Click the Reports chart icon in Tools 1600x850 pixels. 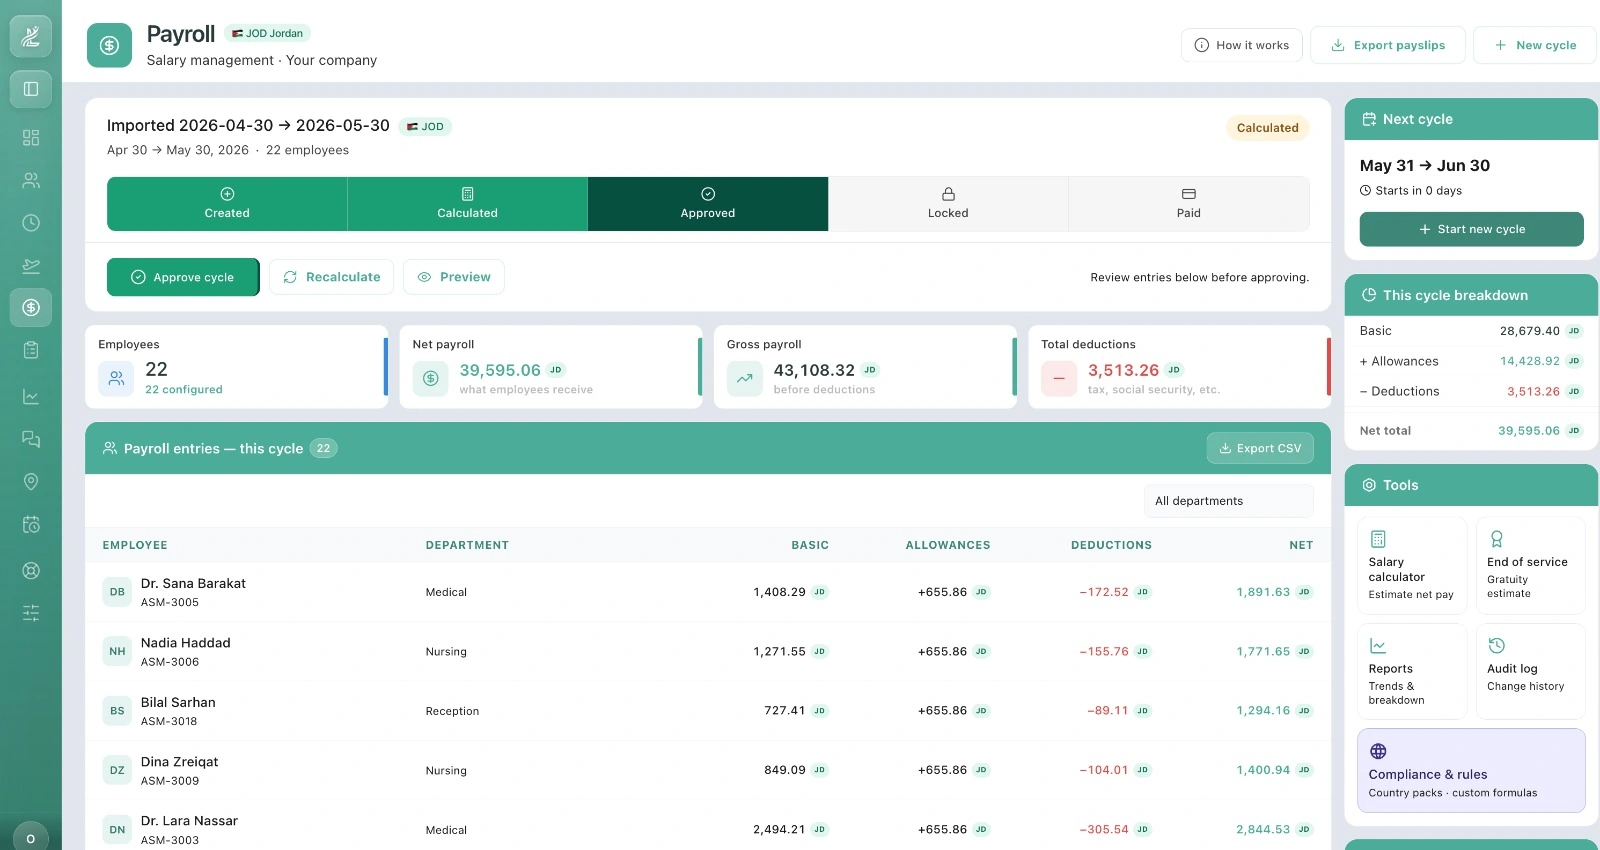coord(1378,645)
